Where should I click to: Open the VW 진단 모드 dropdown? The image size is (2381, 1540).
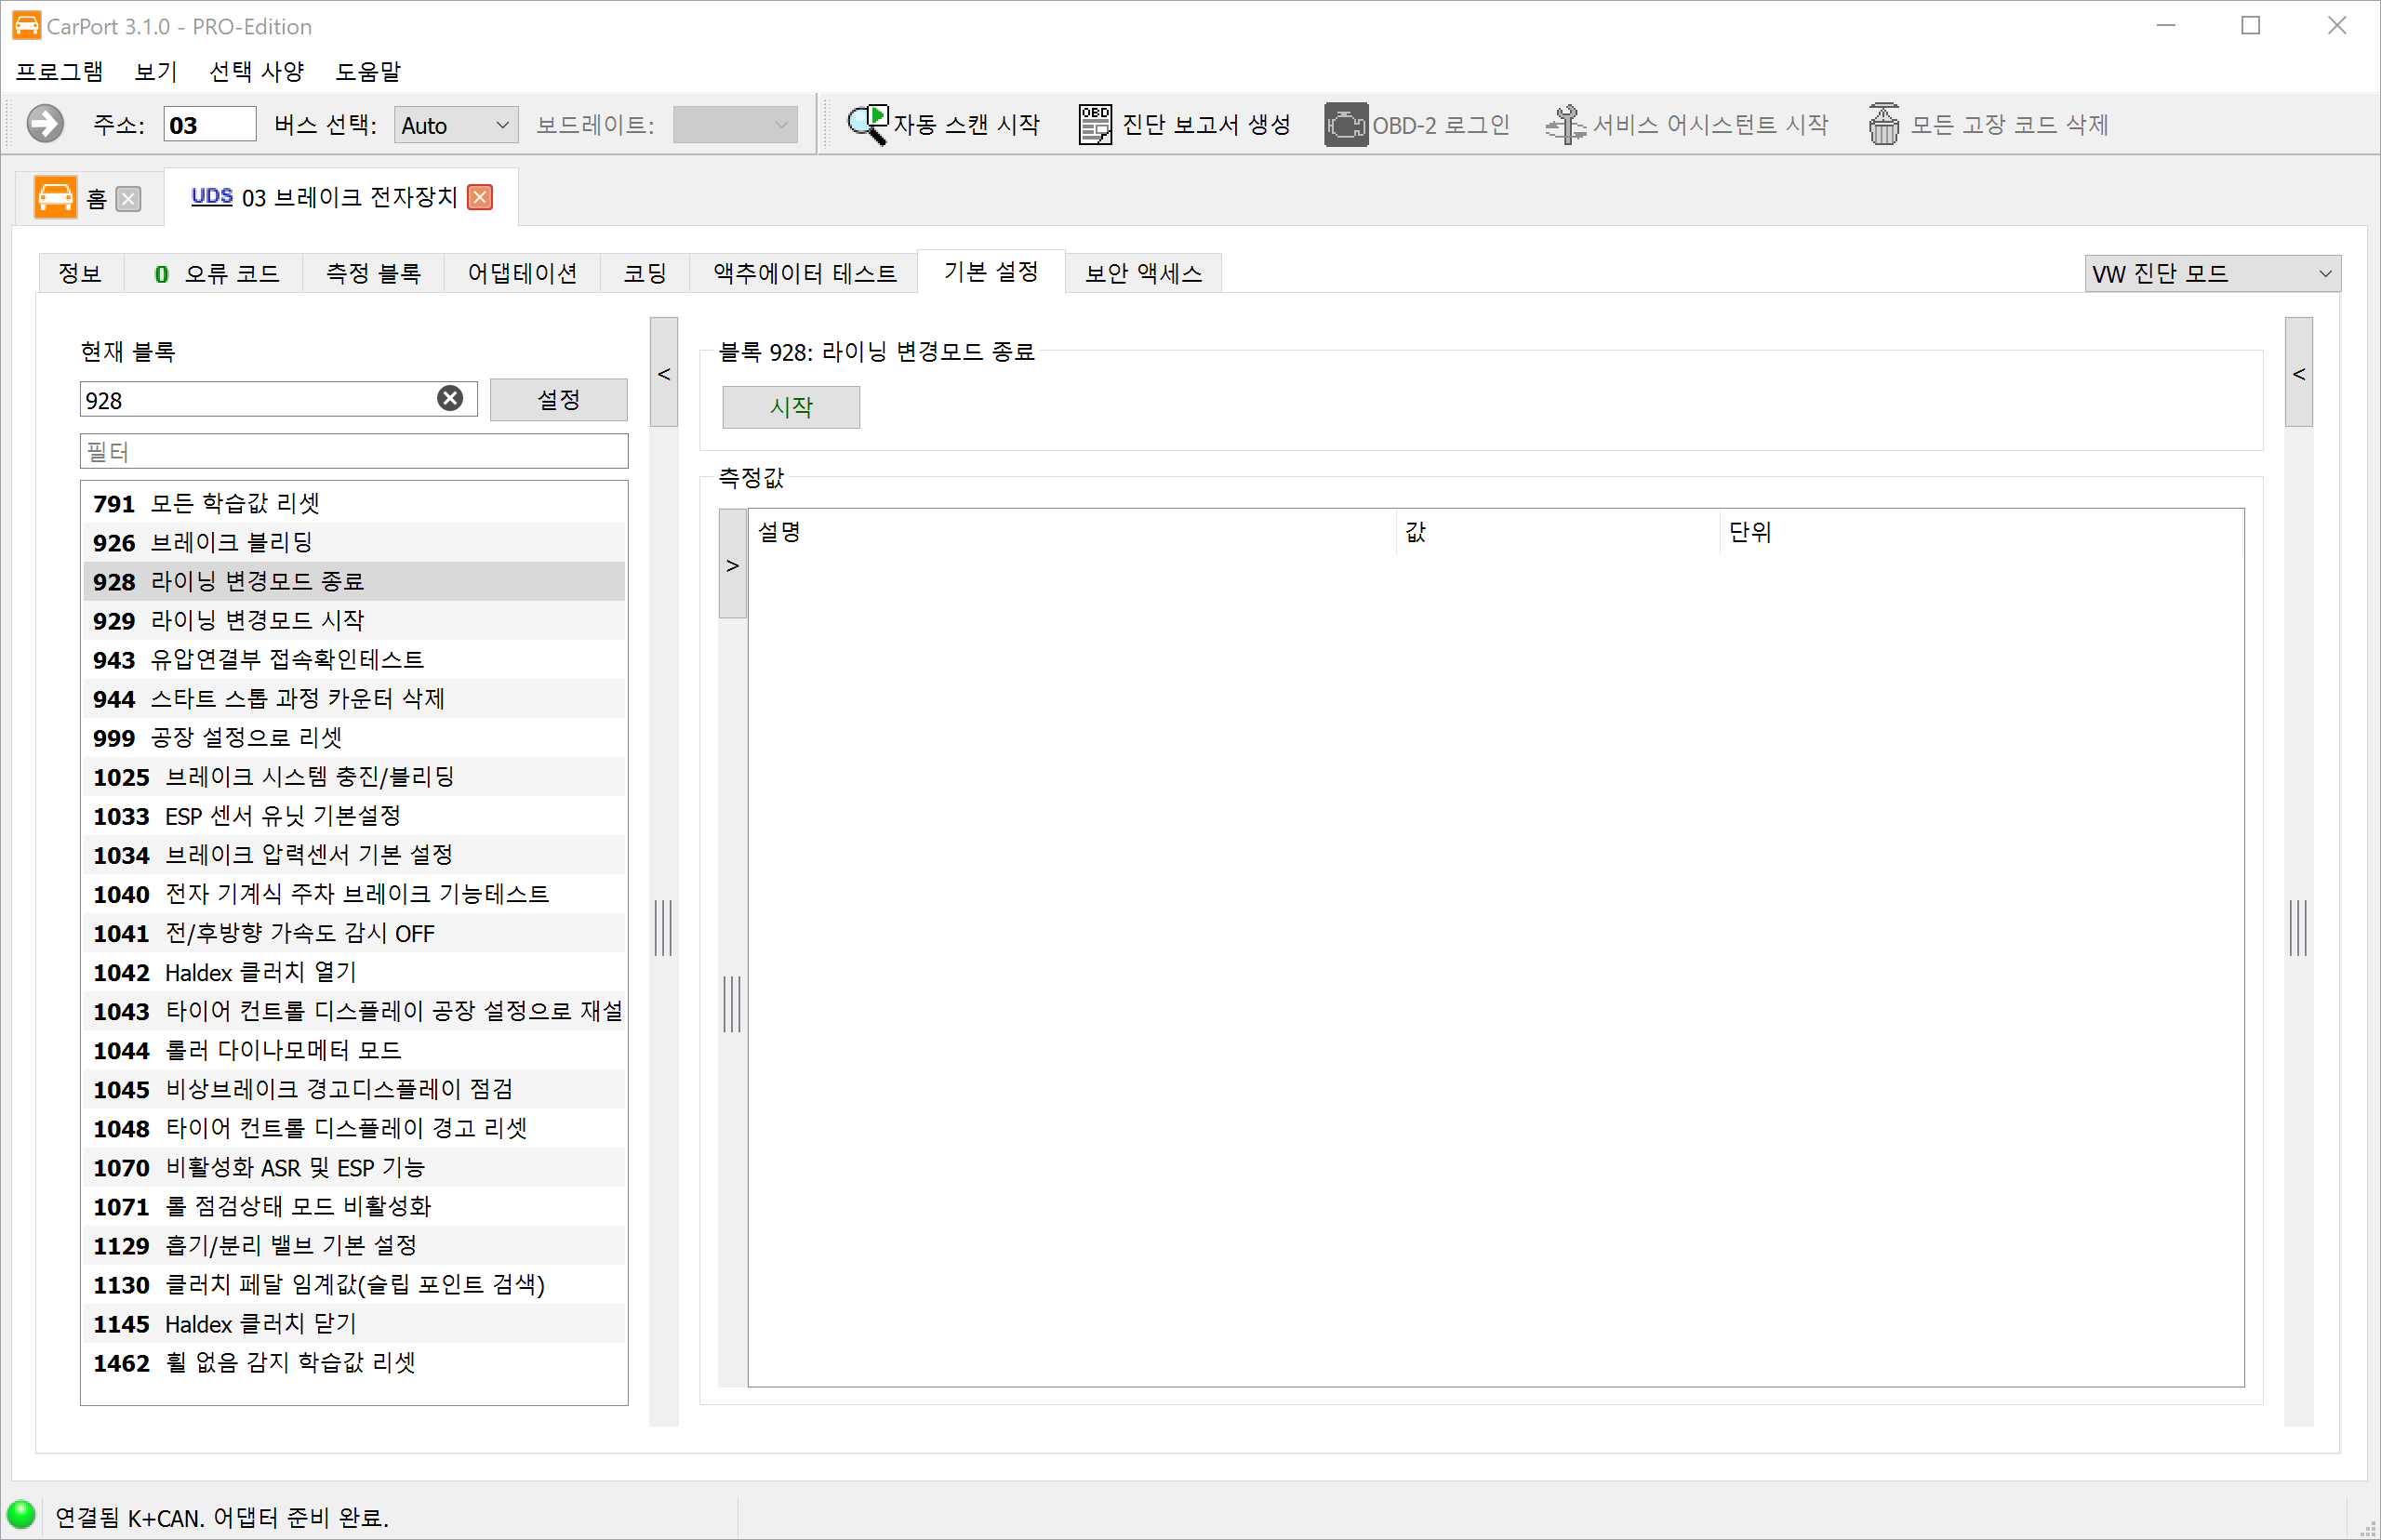pos(2212,273)
